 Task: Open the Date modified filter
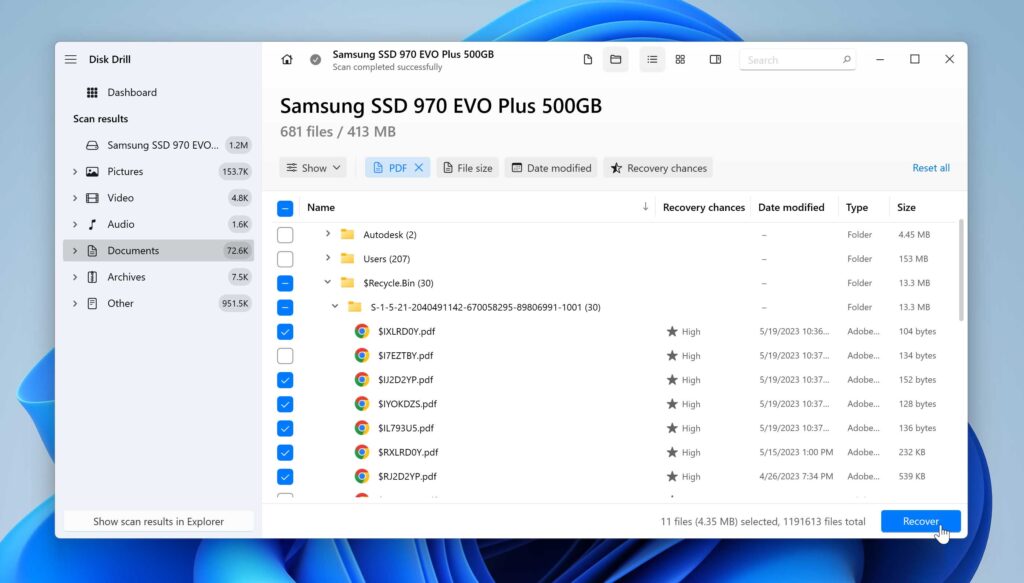(x=551, y=167)
